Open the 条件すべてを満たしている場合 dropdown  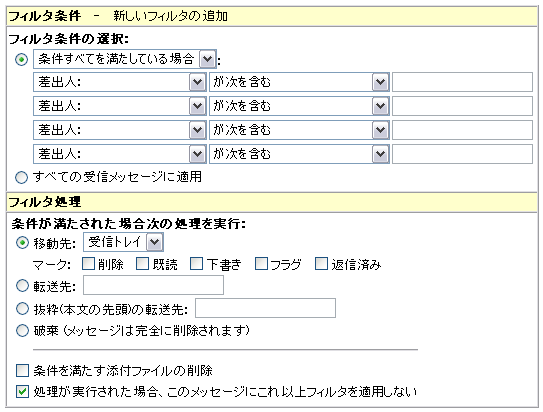(x=125, y=59)
